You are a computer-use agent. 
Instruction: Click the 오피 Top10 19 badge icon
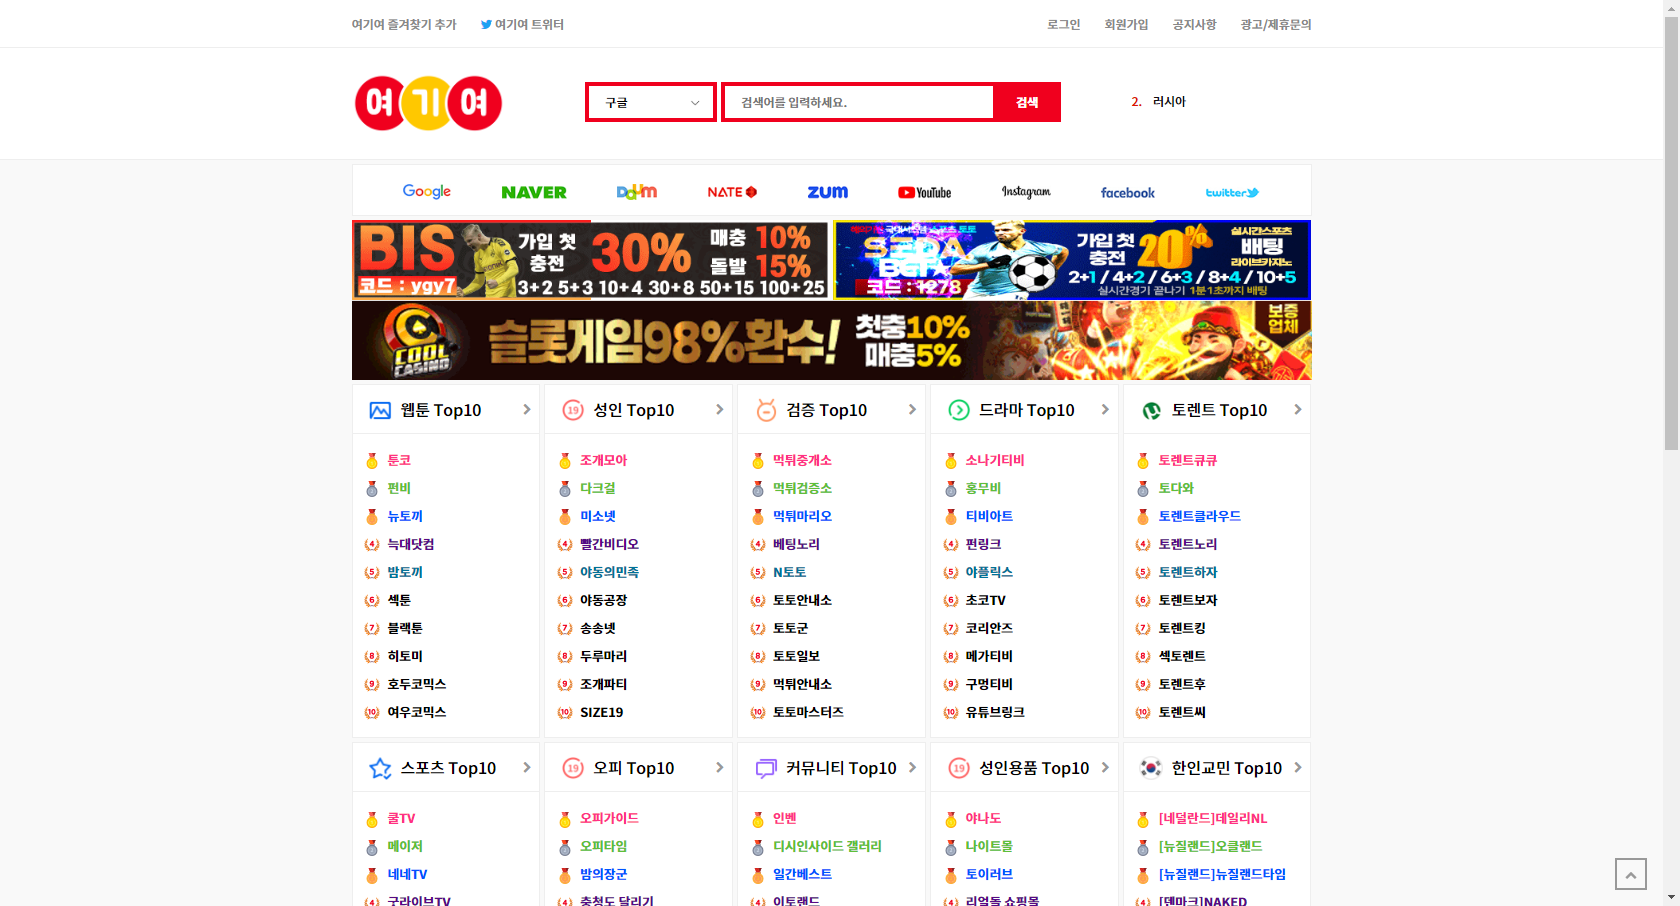(573, 768)
